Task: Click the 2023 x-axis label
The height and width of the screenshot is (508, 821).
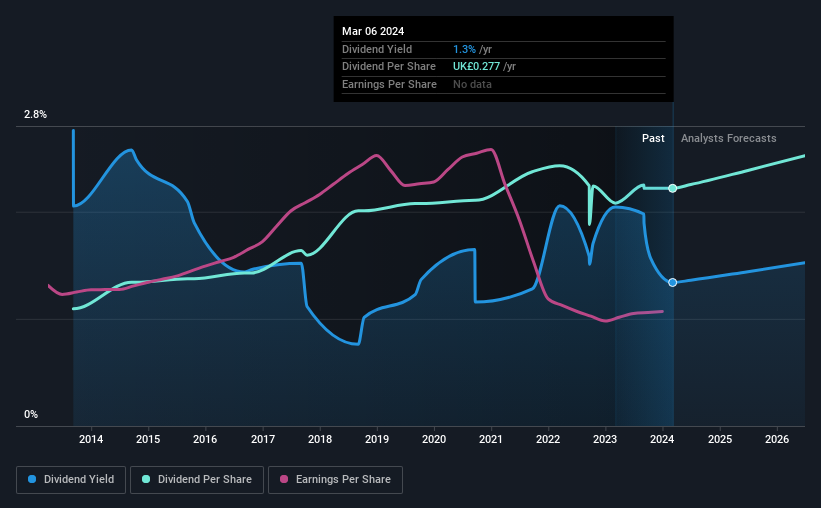Action: 605,439
